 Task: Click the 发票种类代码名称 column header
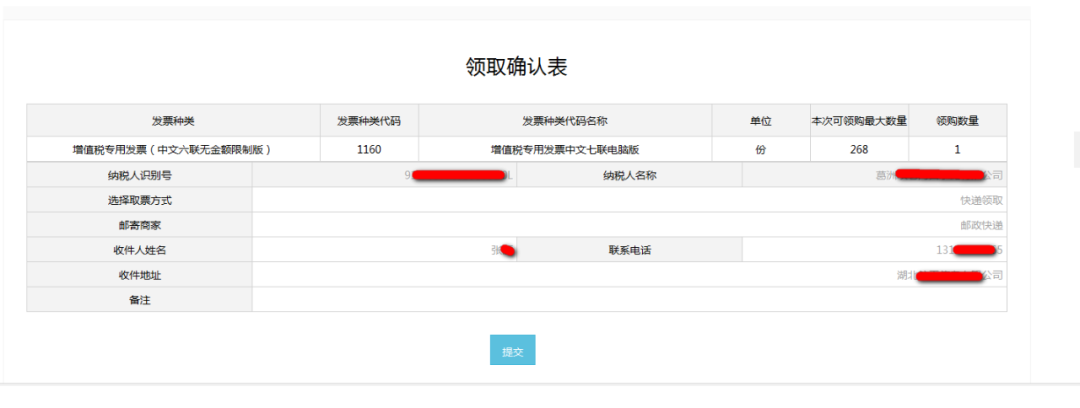565,121
